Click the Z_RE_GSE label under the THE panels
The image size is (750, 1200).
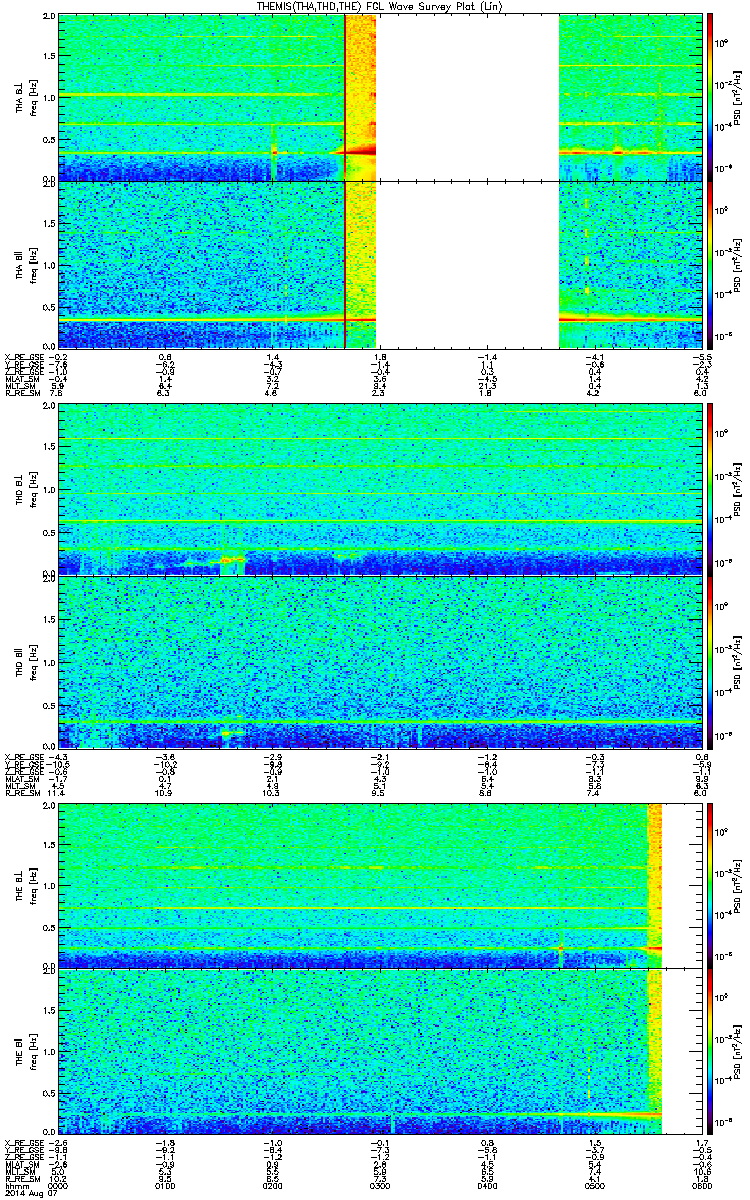(x=25, y=1156)
